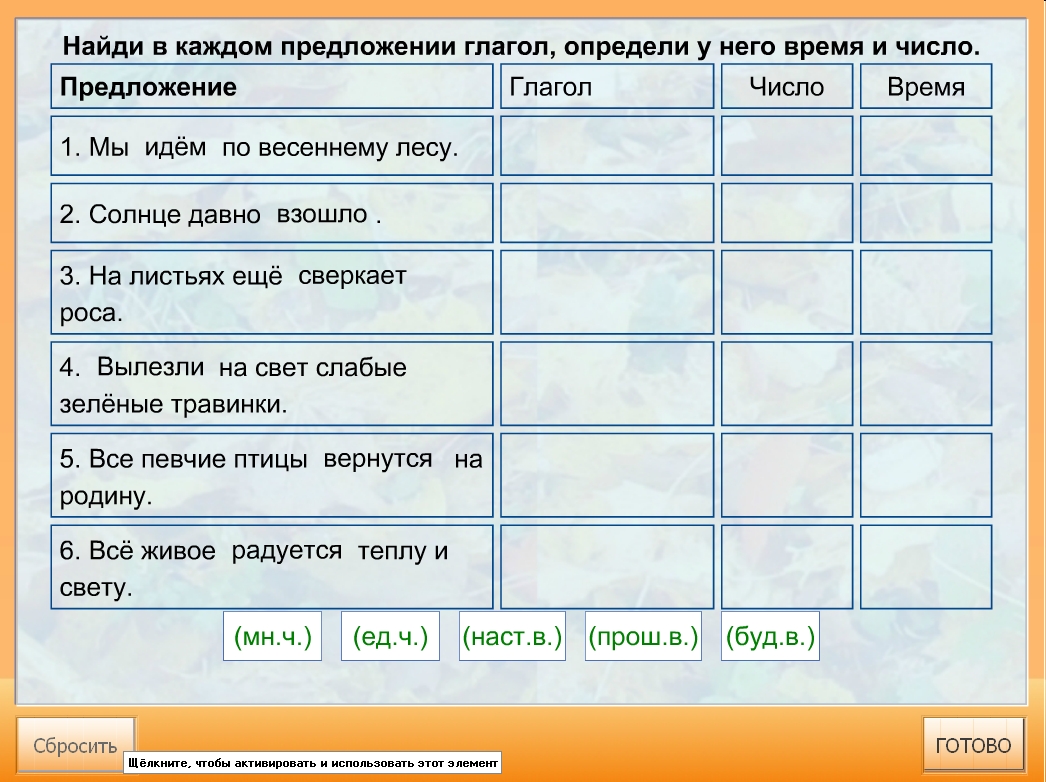Click the Время cell for sentence 1
Viewport: 1046px width, 782px height.
926,145
